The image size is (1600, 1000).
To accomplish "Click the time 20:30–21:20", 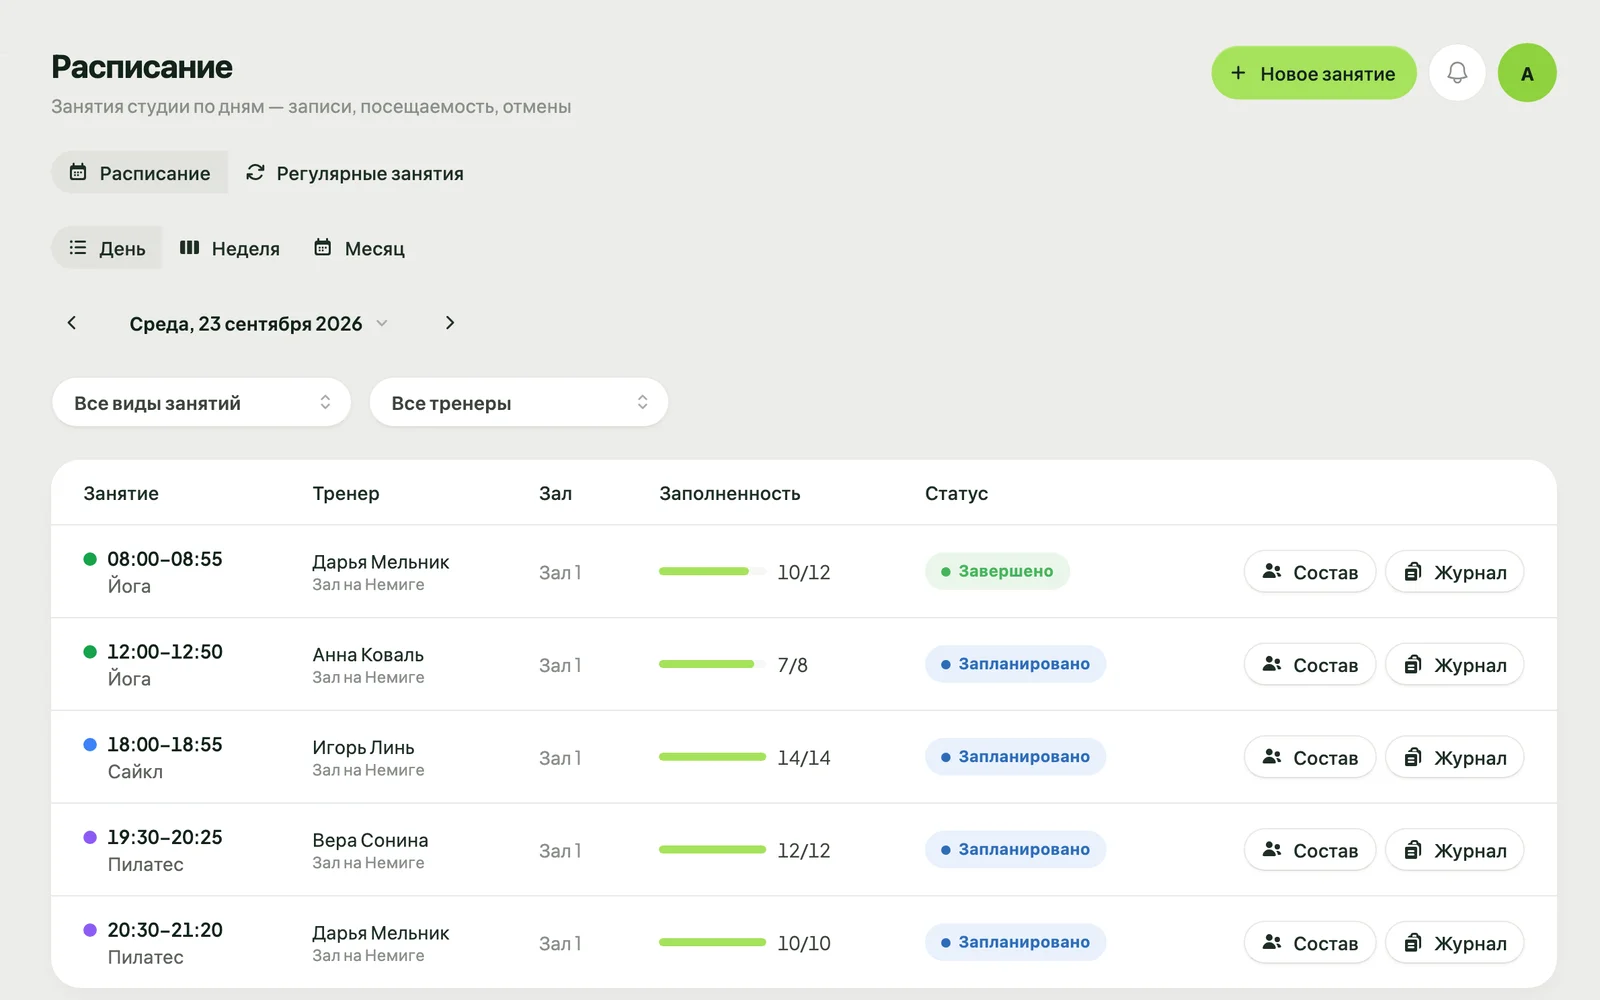I will click(165, 930).
